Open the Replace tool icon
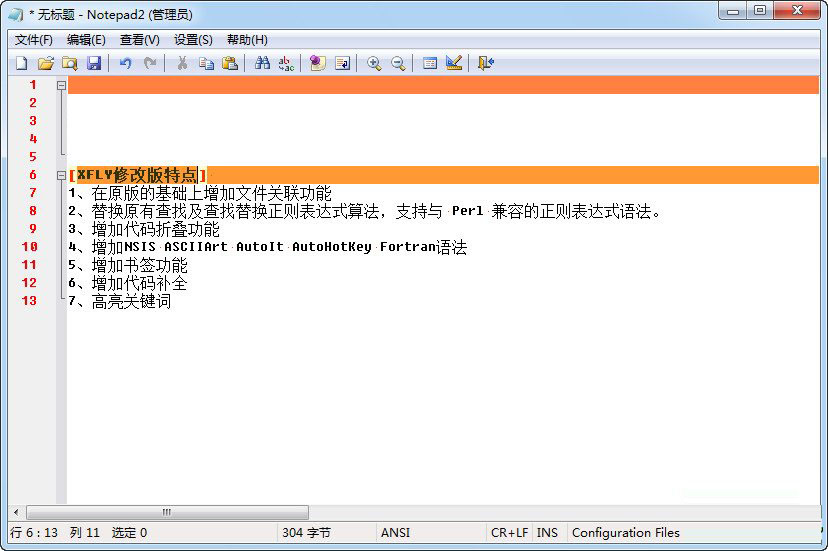828x551 pixels. click(x=286, y=63)
